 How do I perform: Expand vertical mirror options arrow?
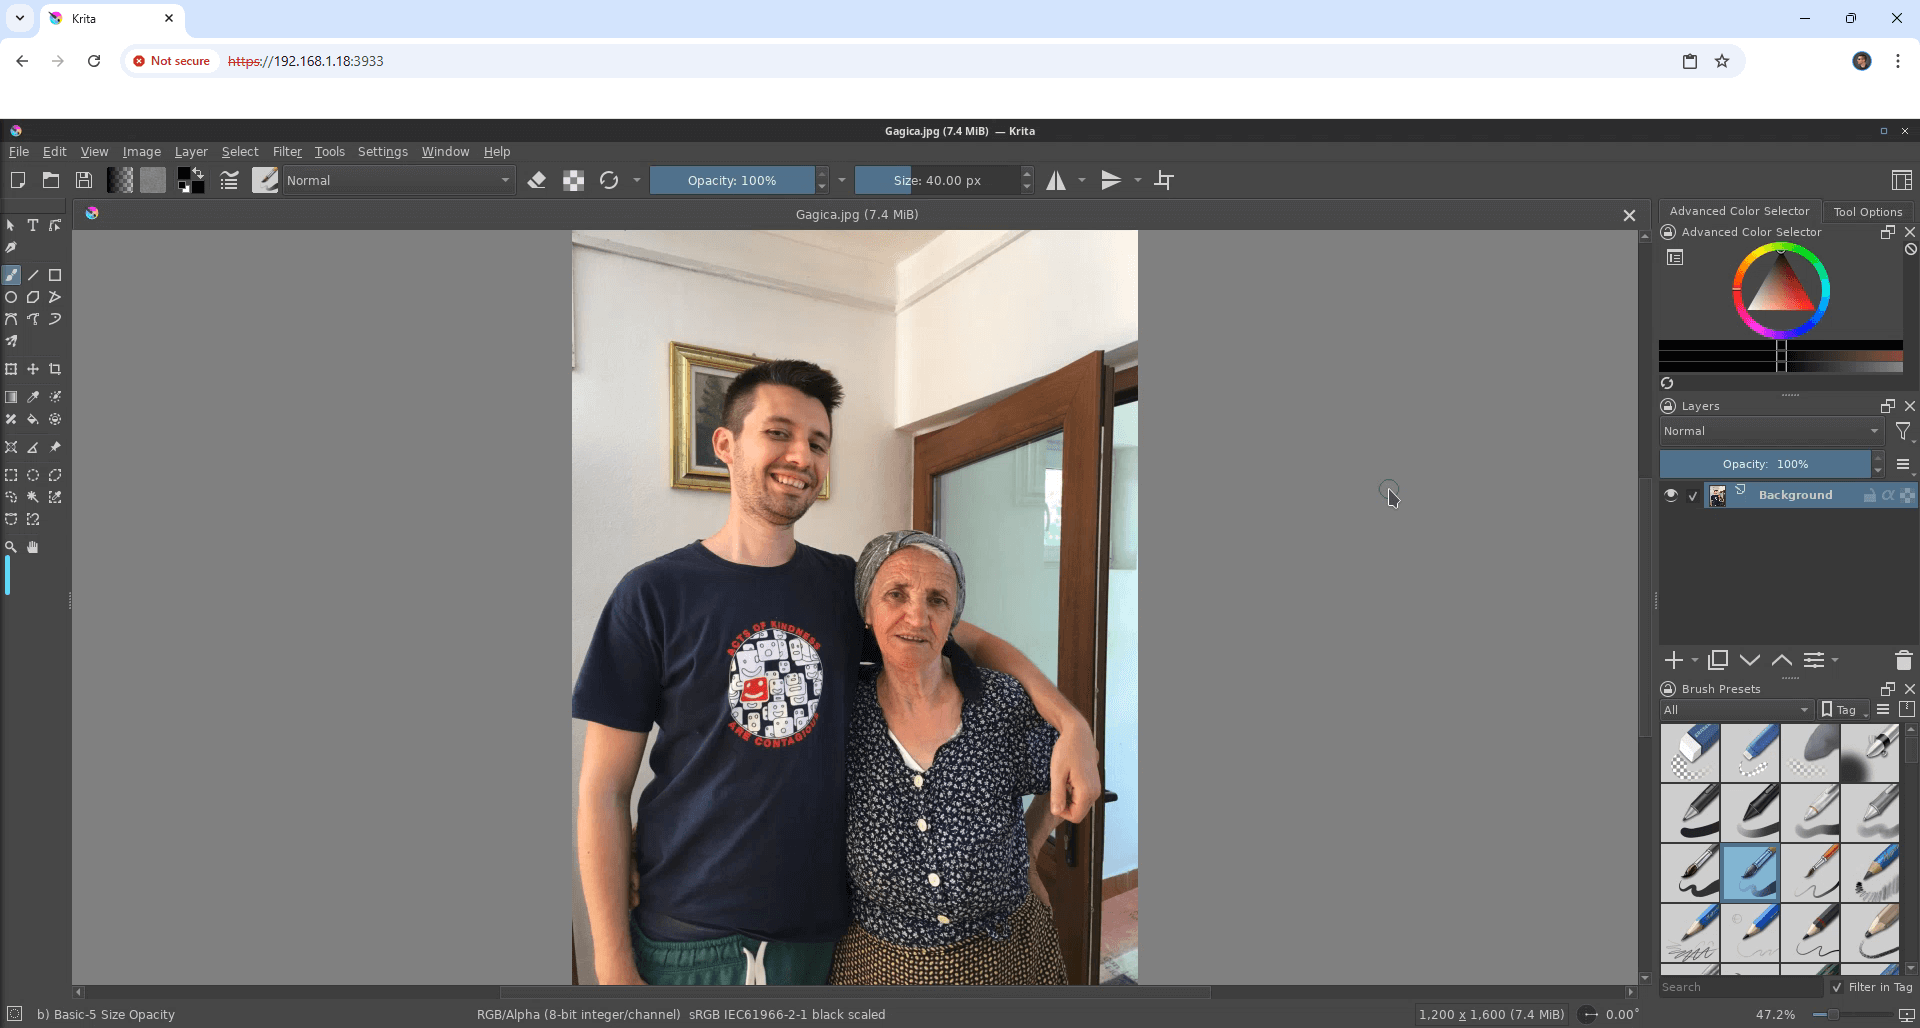click(1137, 180)
